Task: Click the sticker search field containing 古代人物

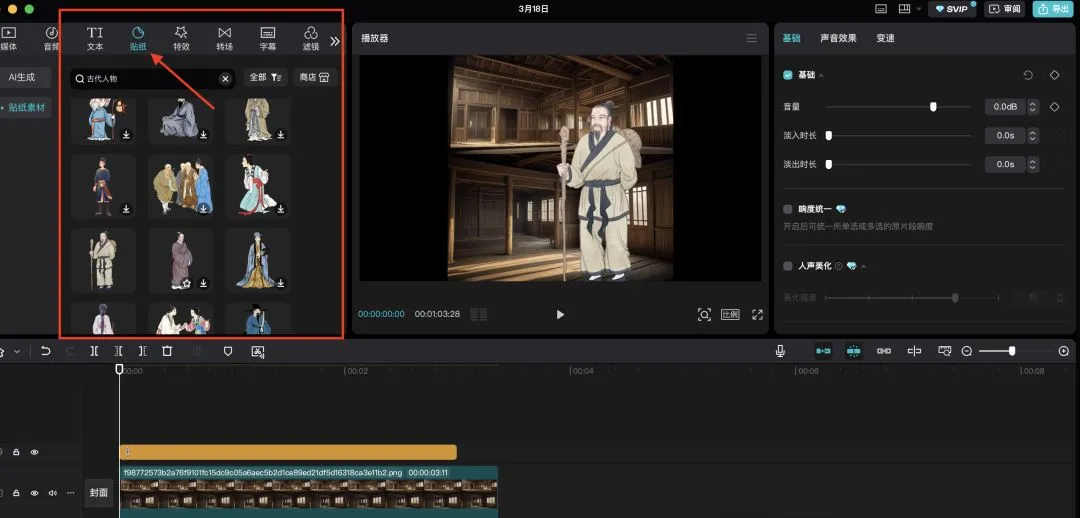Action: click(152, 79)
